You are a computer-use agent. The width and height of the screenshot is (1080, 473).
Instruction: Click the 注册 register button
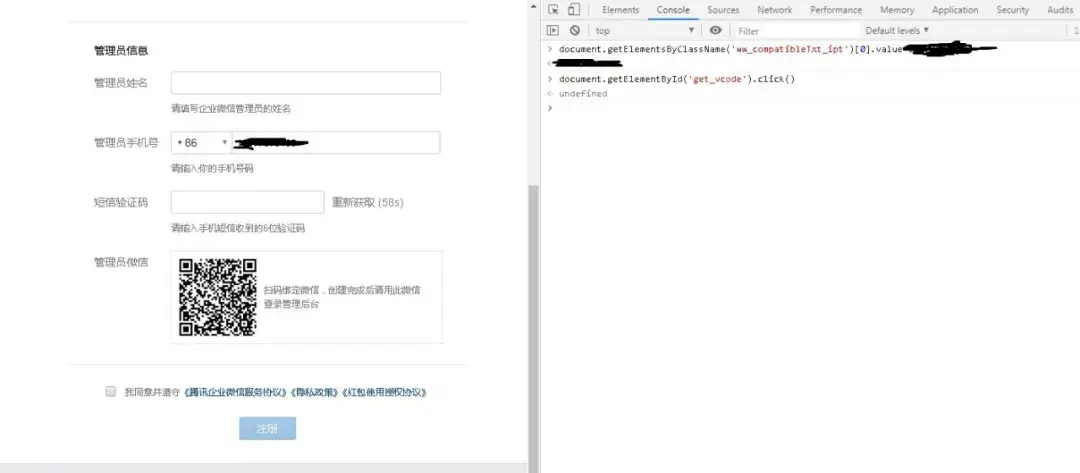[x=267, y=428]
